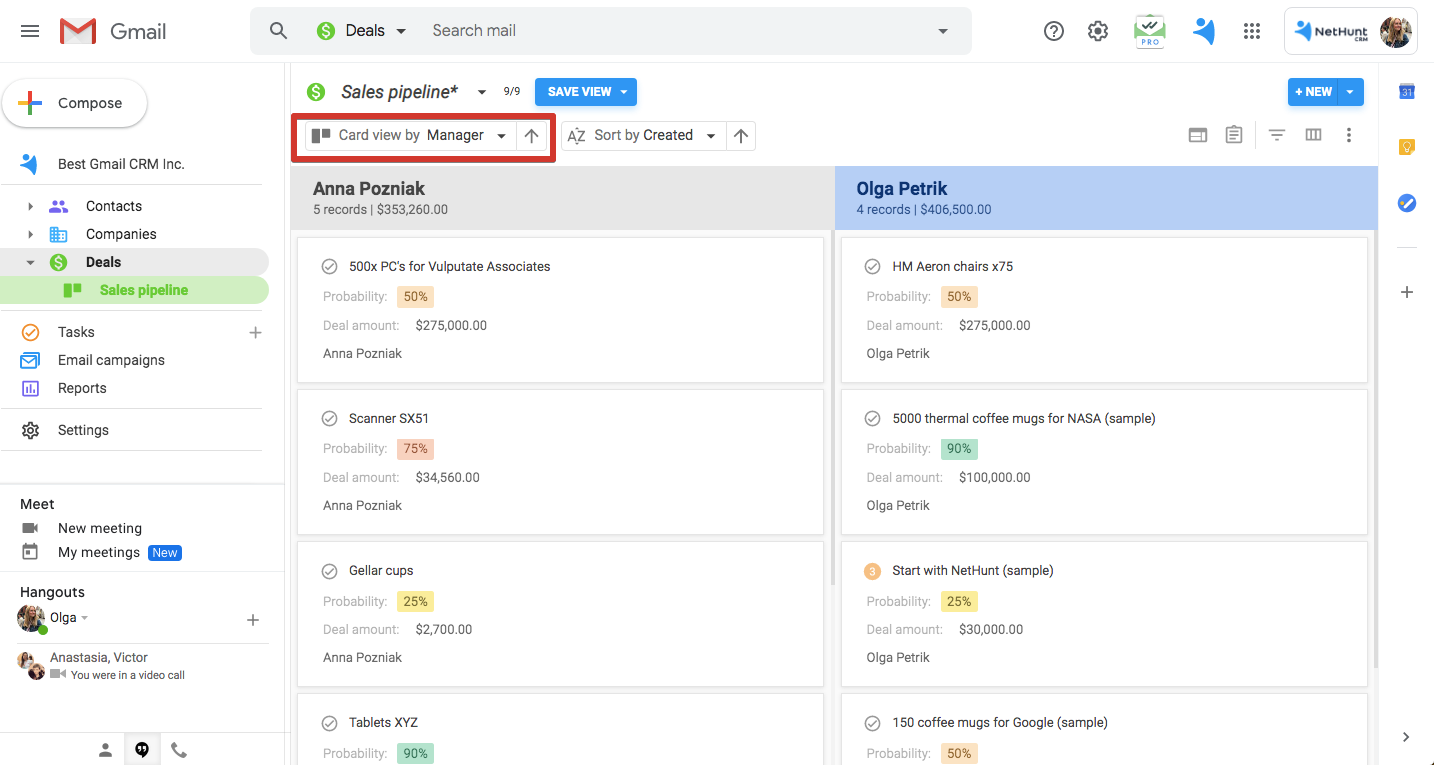This screenshot has height=765, width=1434.
Task: Click the filter icon in view toolbar
Action: pos(1277,135)
